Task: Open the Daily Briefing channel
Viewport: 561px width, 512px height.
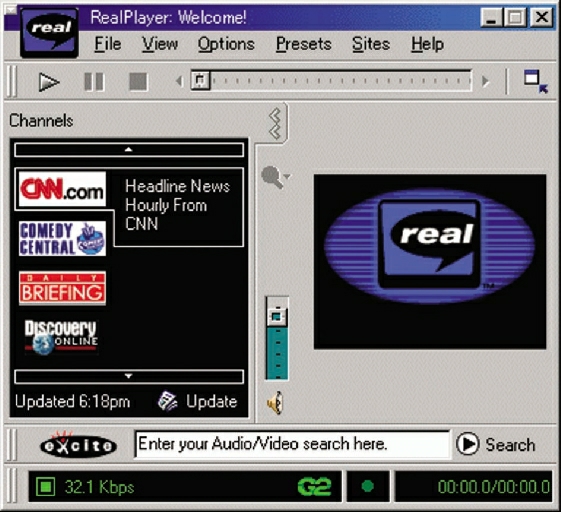Action: tap(62, 288)
